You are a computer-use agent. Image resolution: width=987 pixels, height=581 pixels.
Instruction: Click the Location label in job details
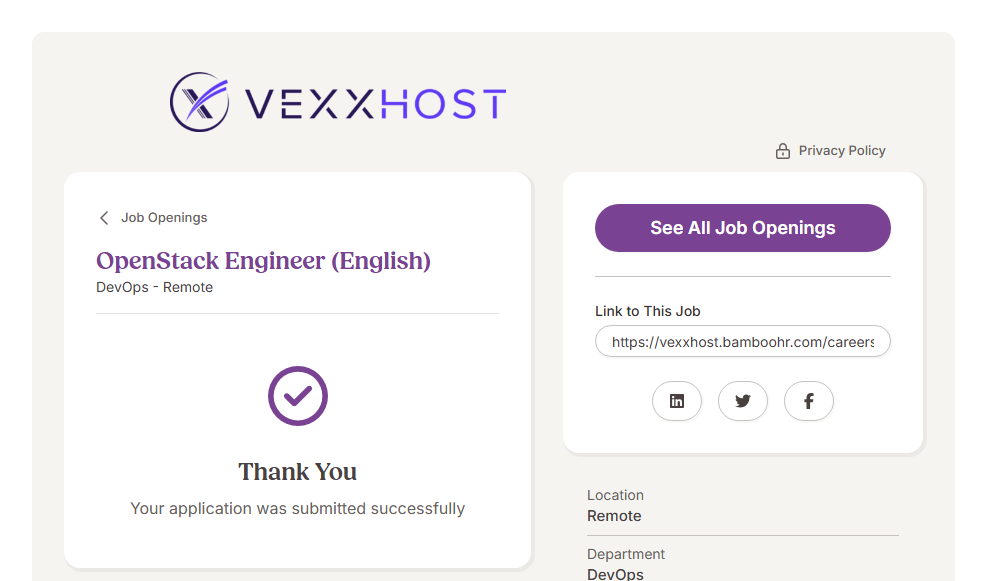[x=615, y=495]
